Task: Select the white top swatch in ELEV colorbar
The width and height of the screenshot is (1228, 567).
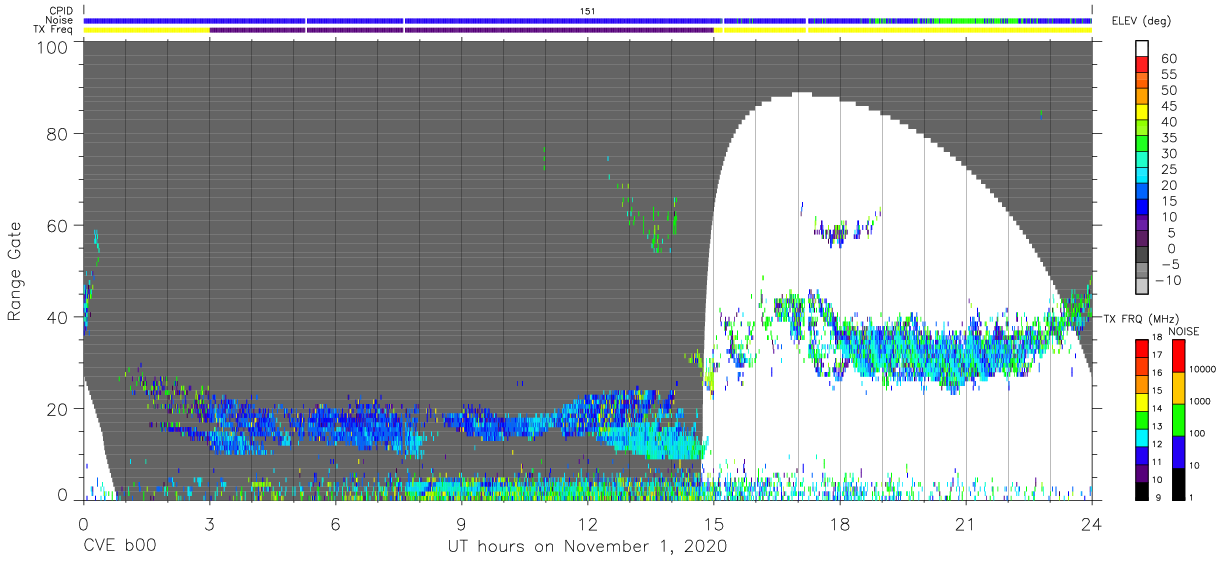Action: [1142, 49]
